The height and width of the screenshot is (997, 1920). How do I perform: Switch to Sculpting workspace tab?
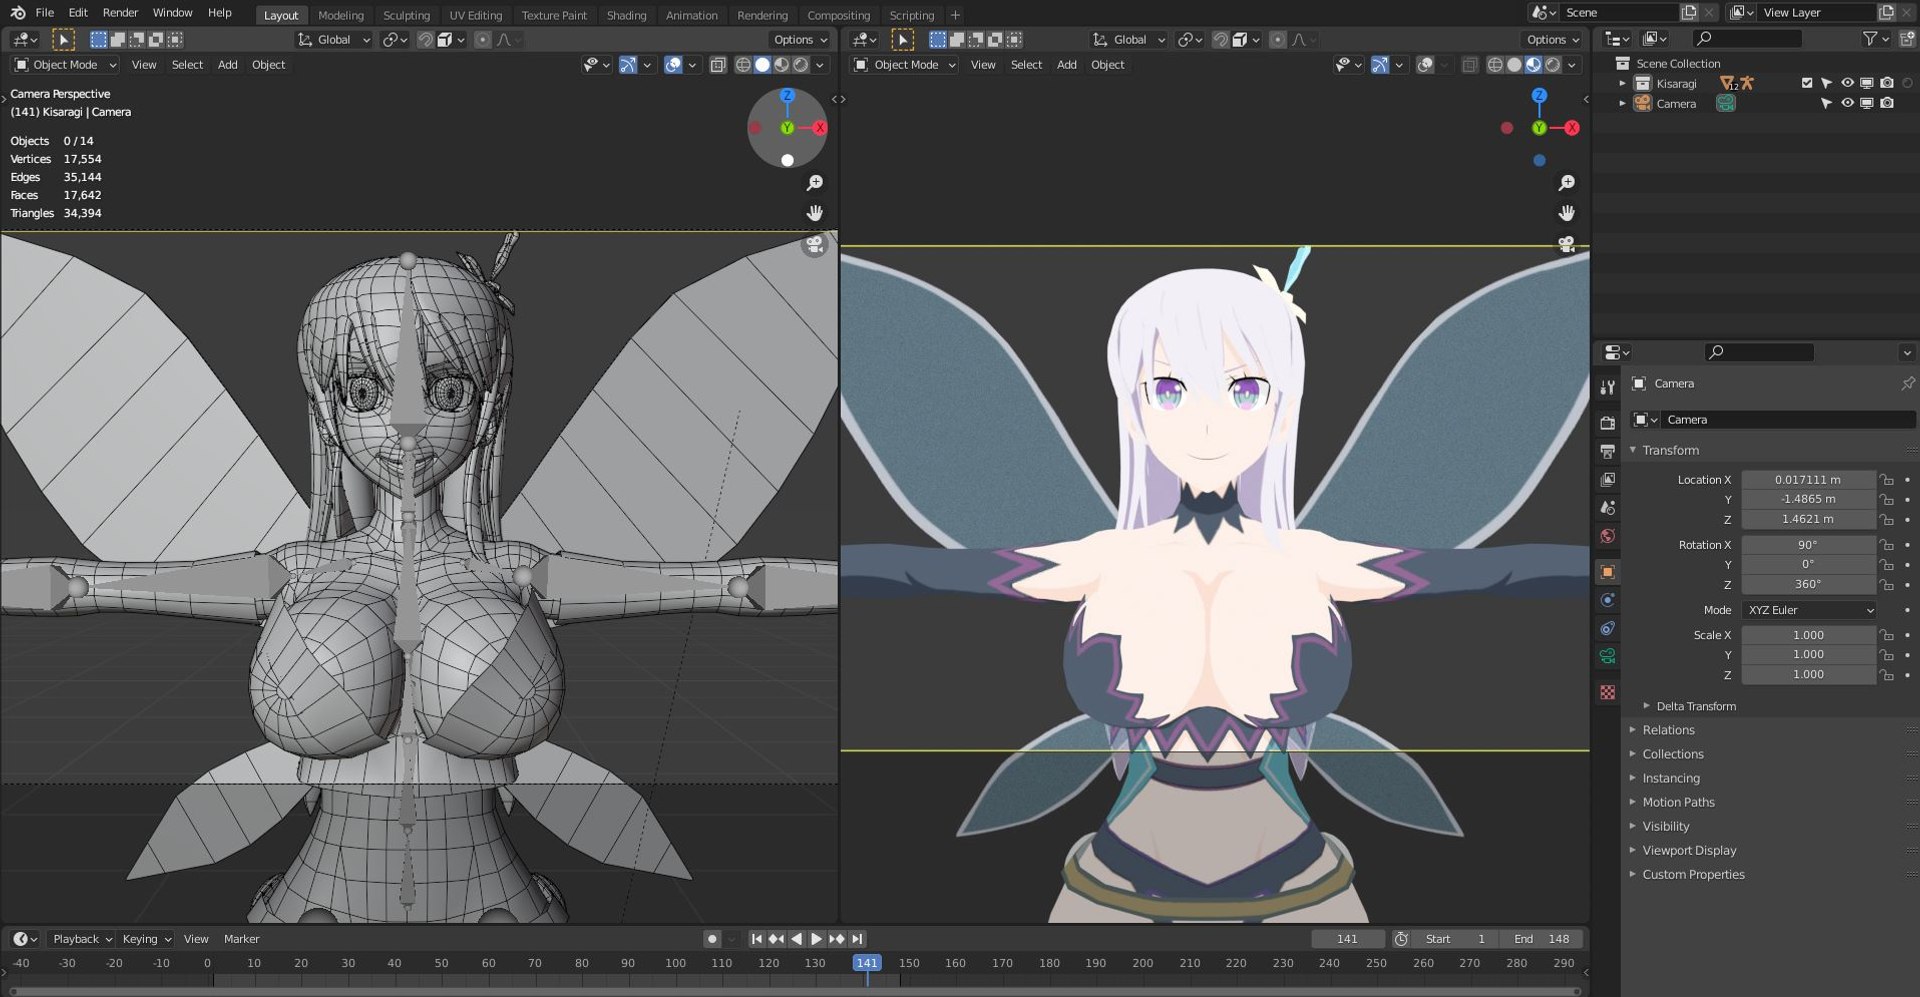pyautogui.click(x=406, y=15)
